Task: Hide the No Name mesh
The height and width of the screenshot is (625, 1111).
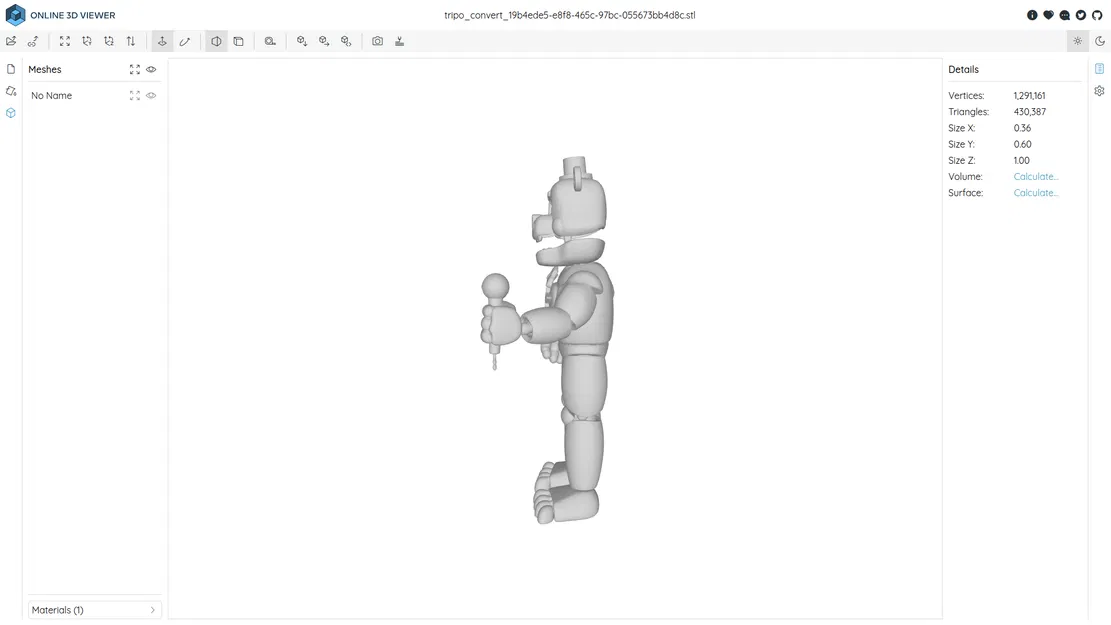Action: click(151, 95)
